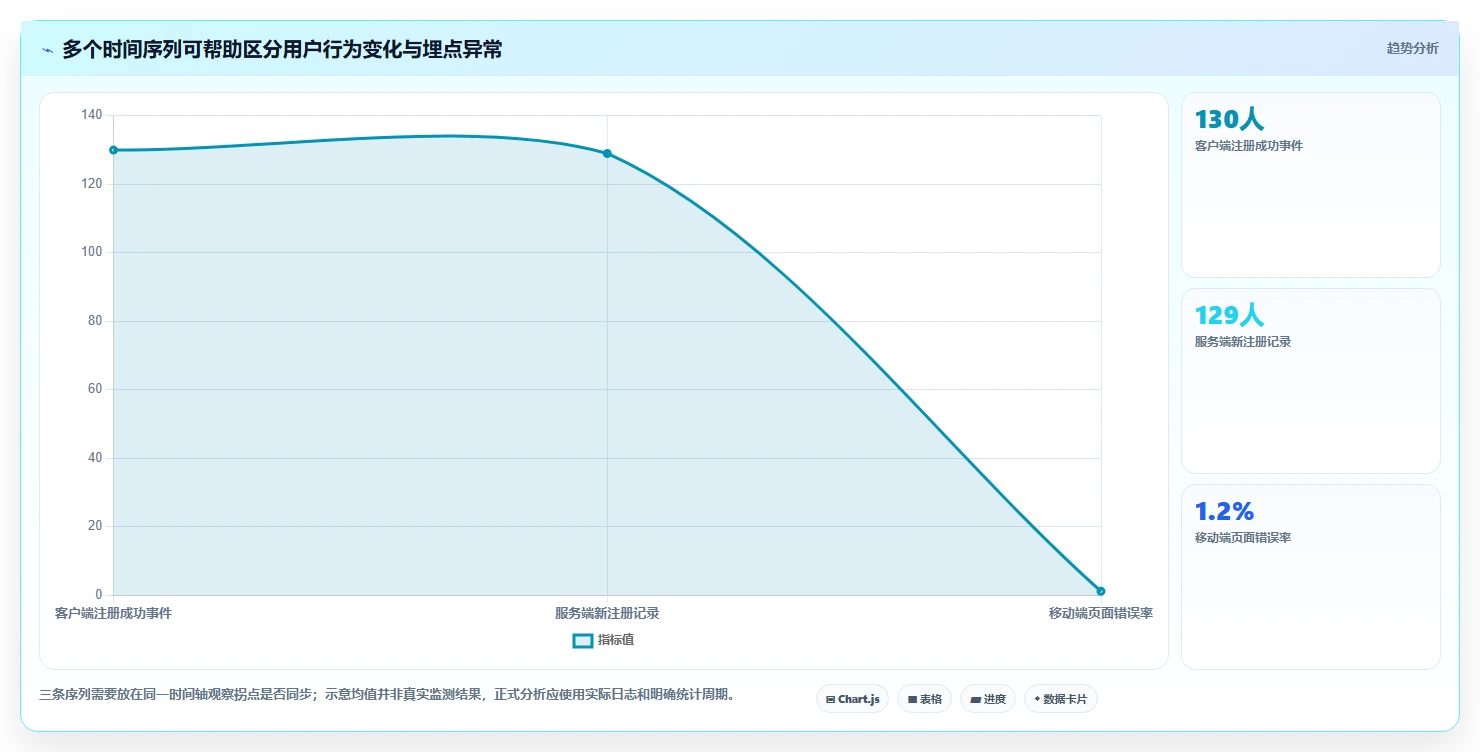Click the y-axis value 100
The height and width of the screenshot is (752, 1480).
point(92,252)
